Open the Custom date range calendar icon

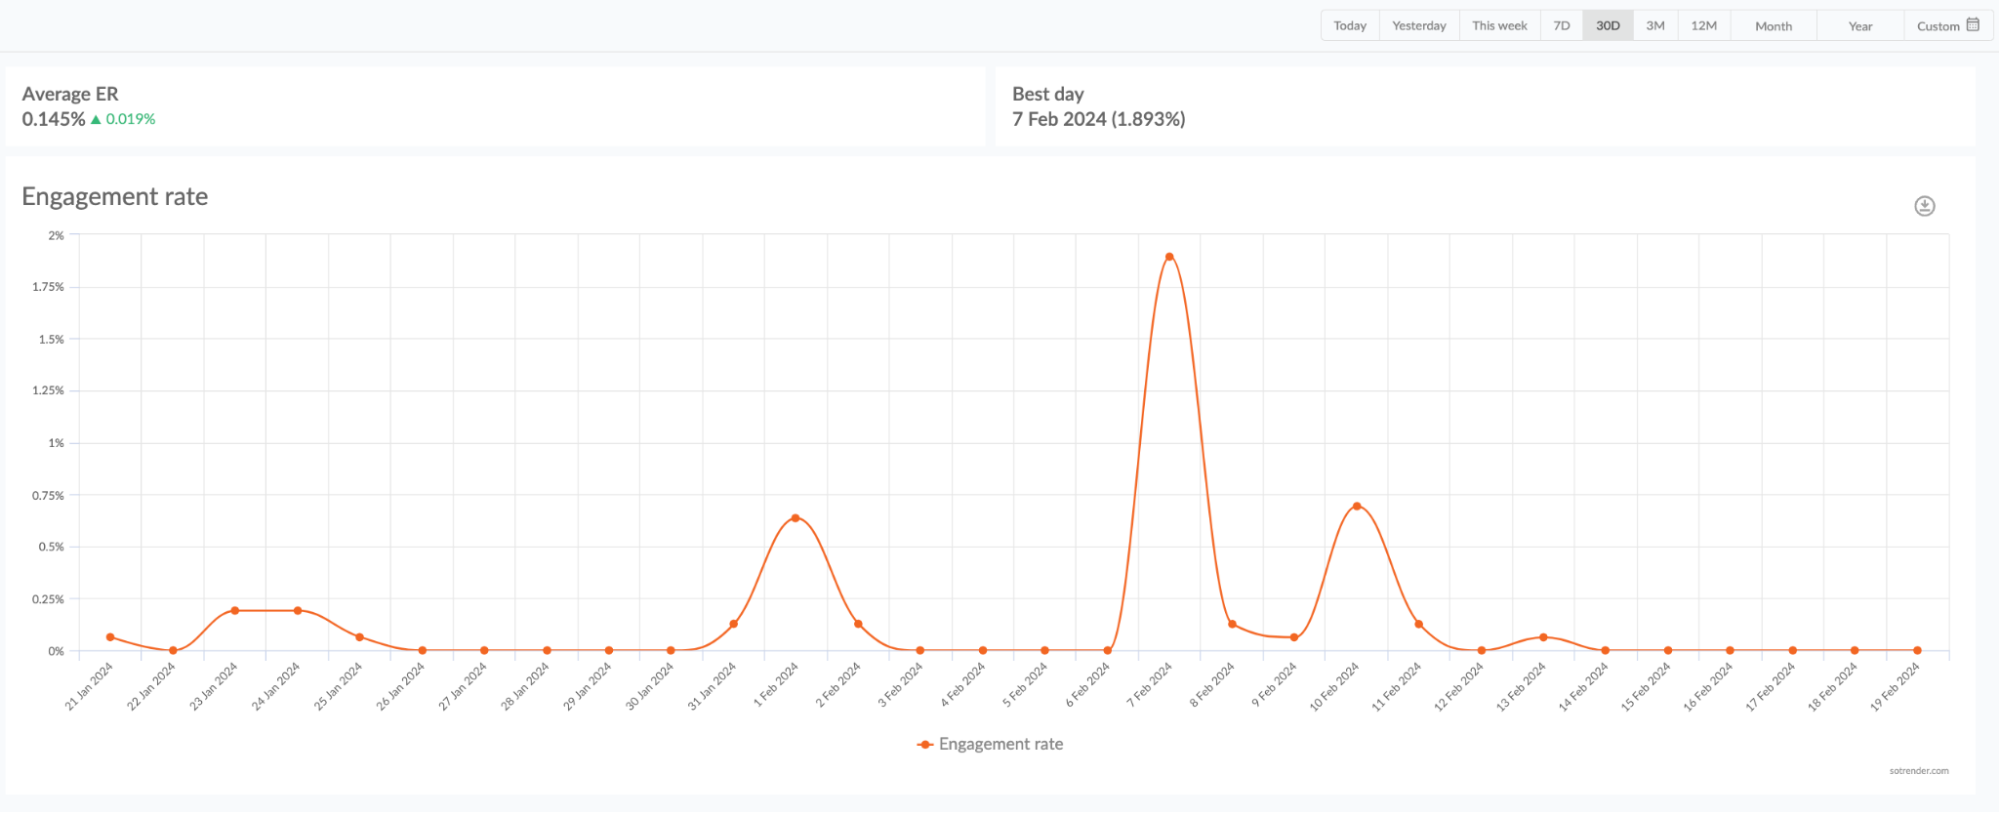point(1972,25)
